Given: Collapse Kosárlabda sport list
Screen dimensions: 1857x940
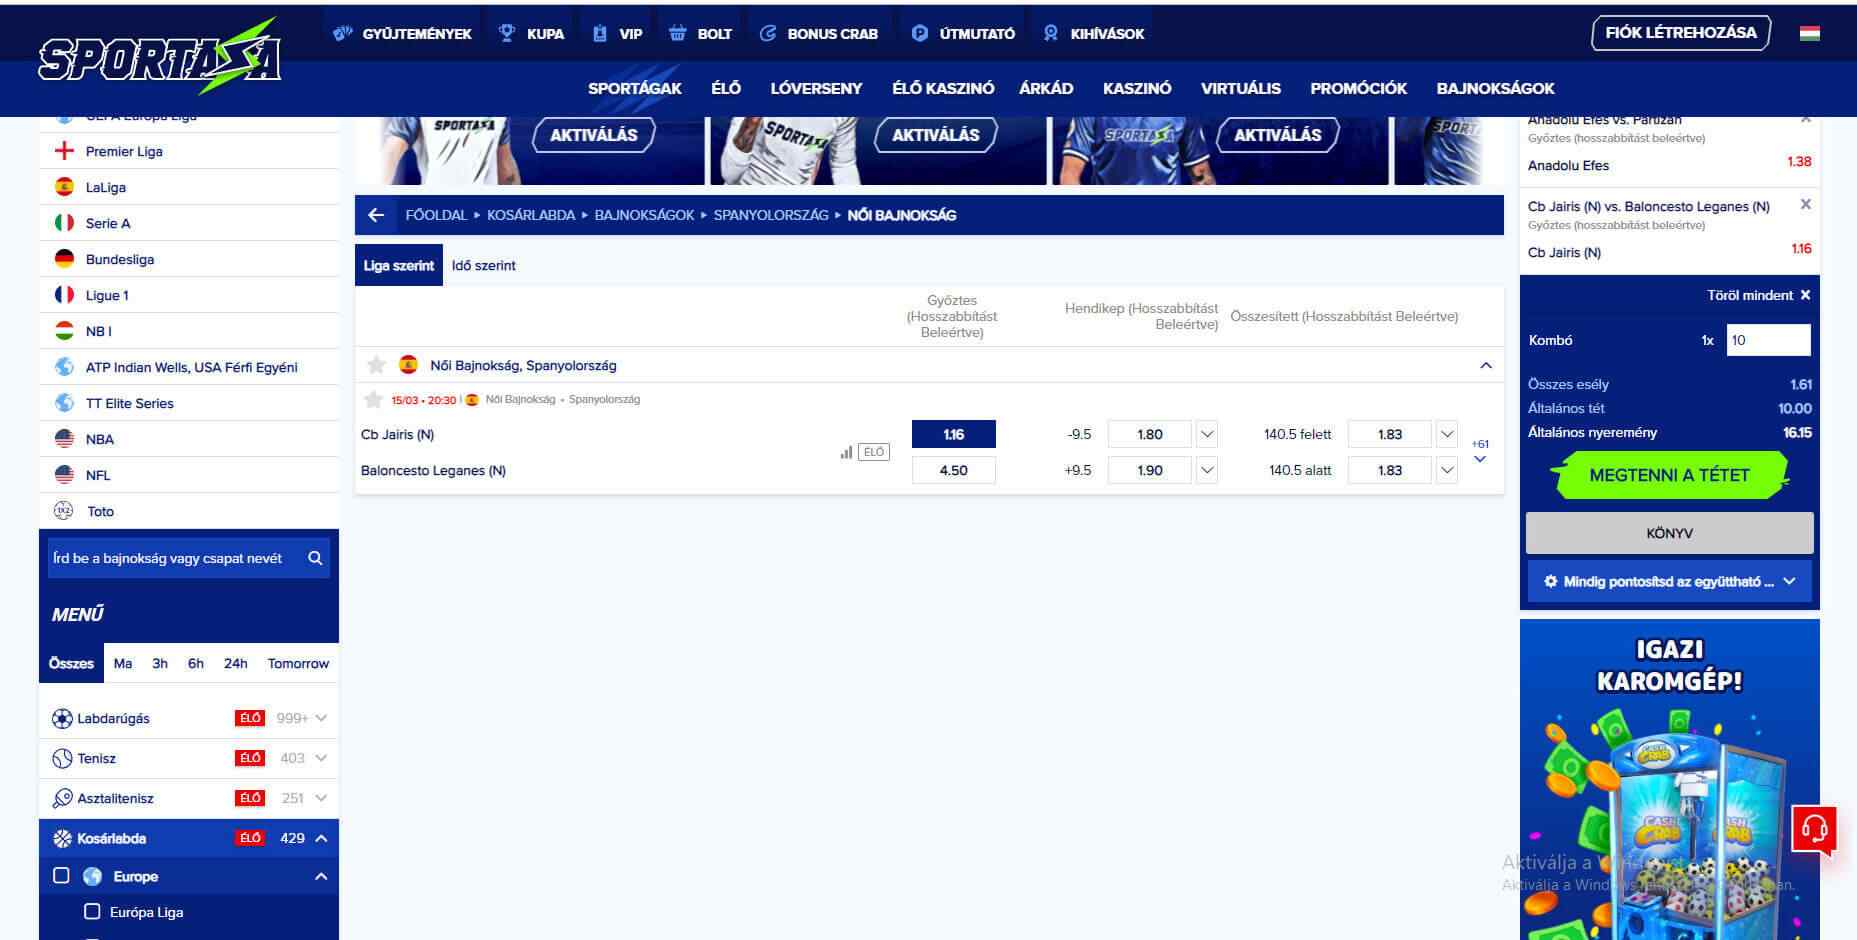Looking at the screenshot, I should 321,838.
